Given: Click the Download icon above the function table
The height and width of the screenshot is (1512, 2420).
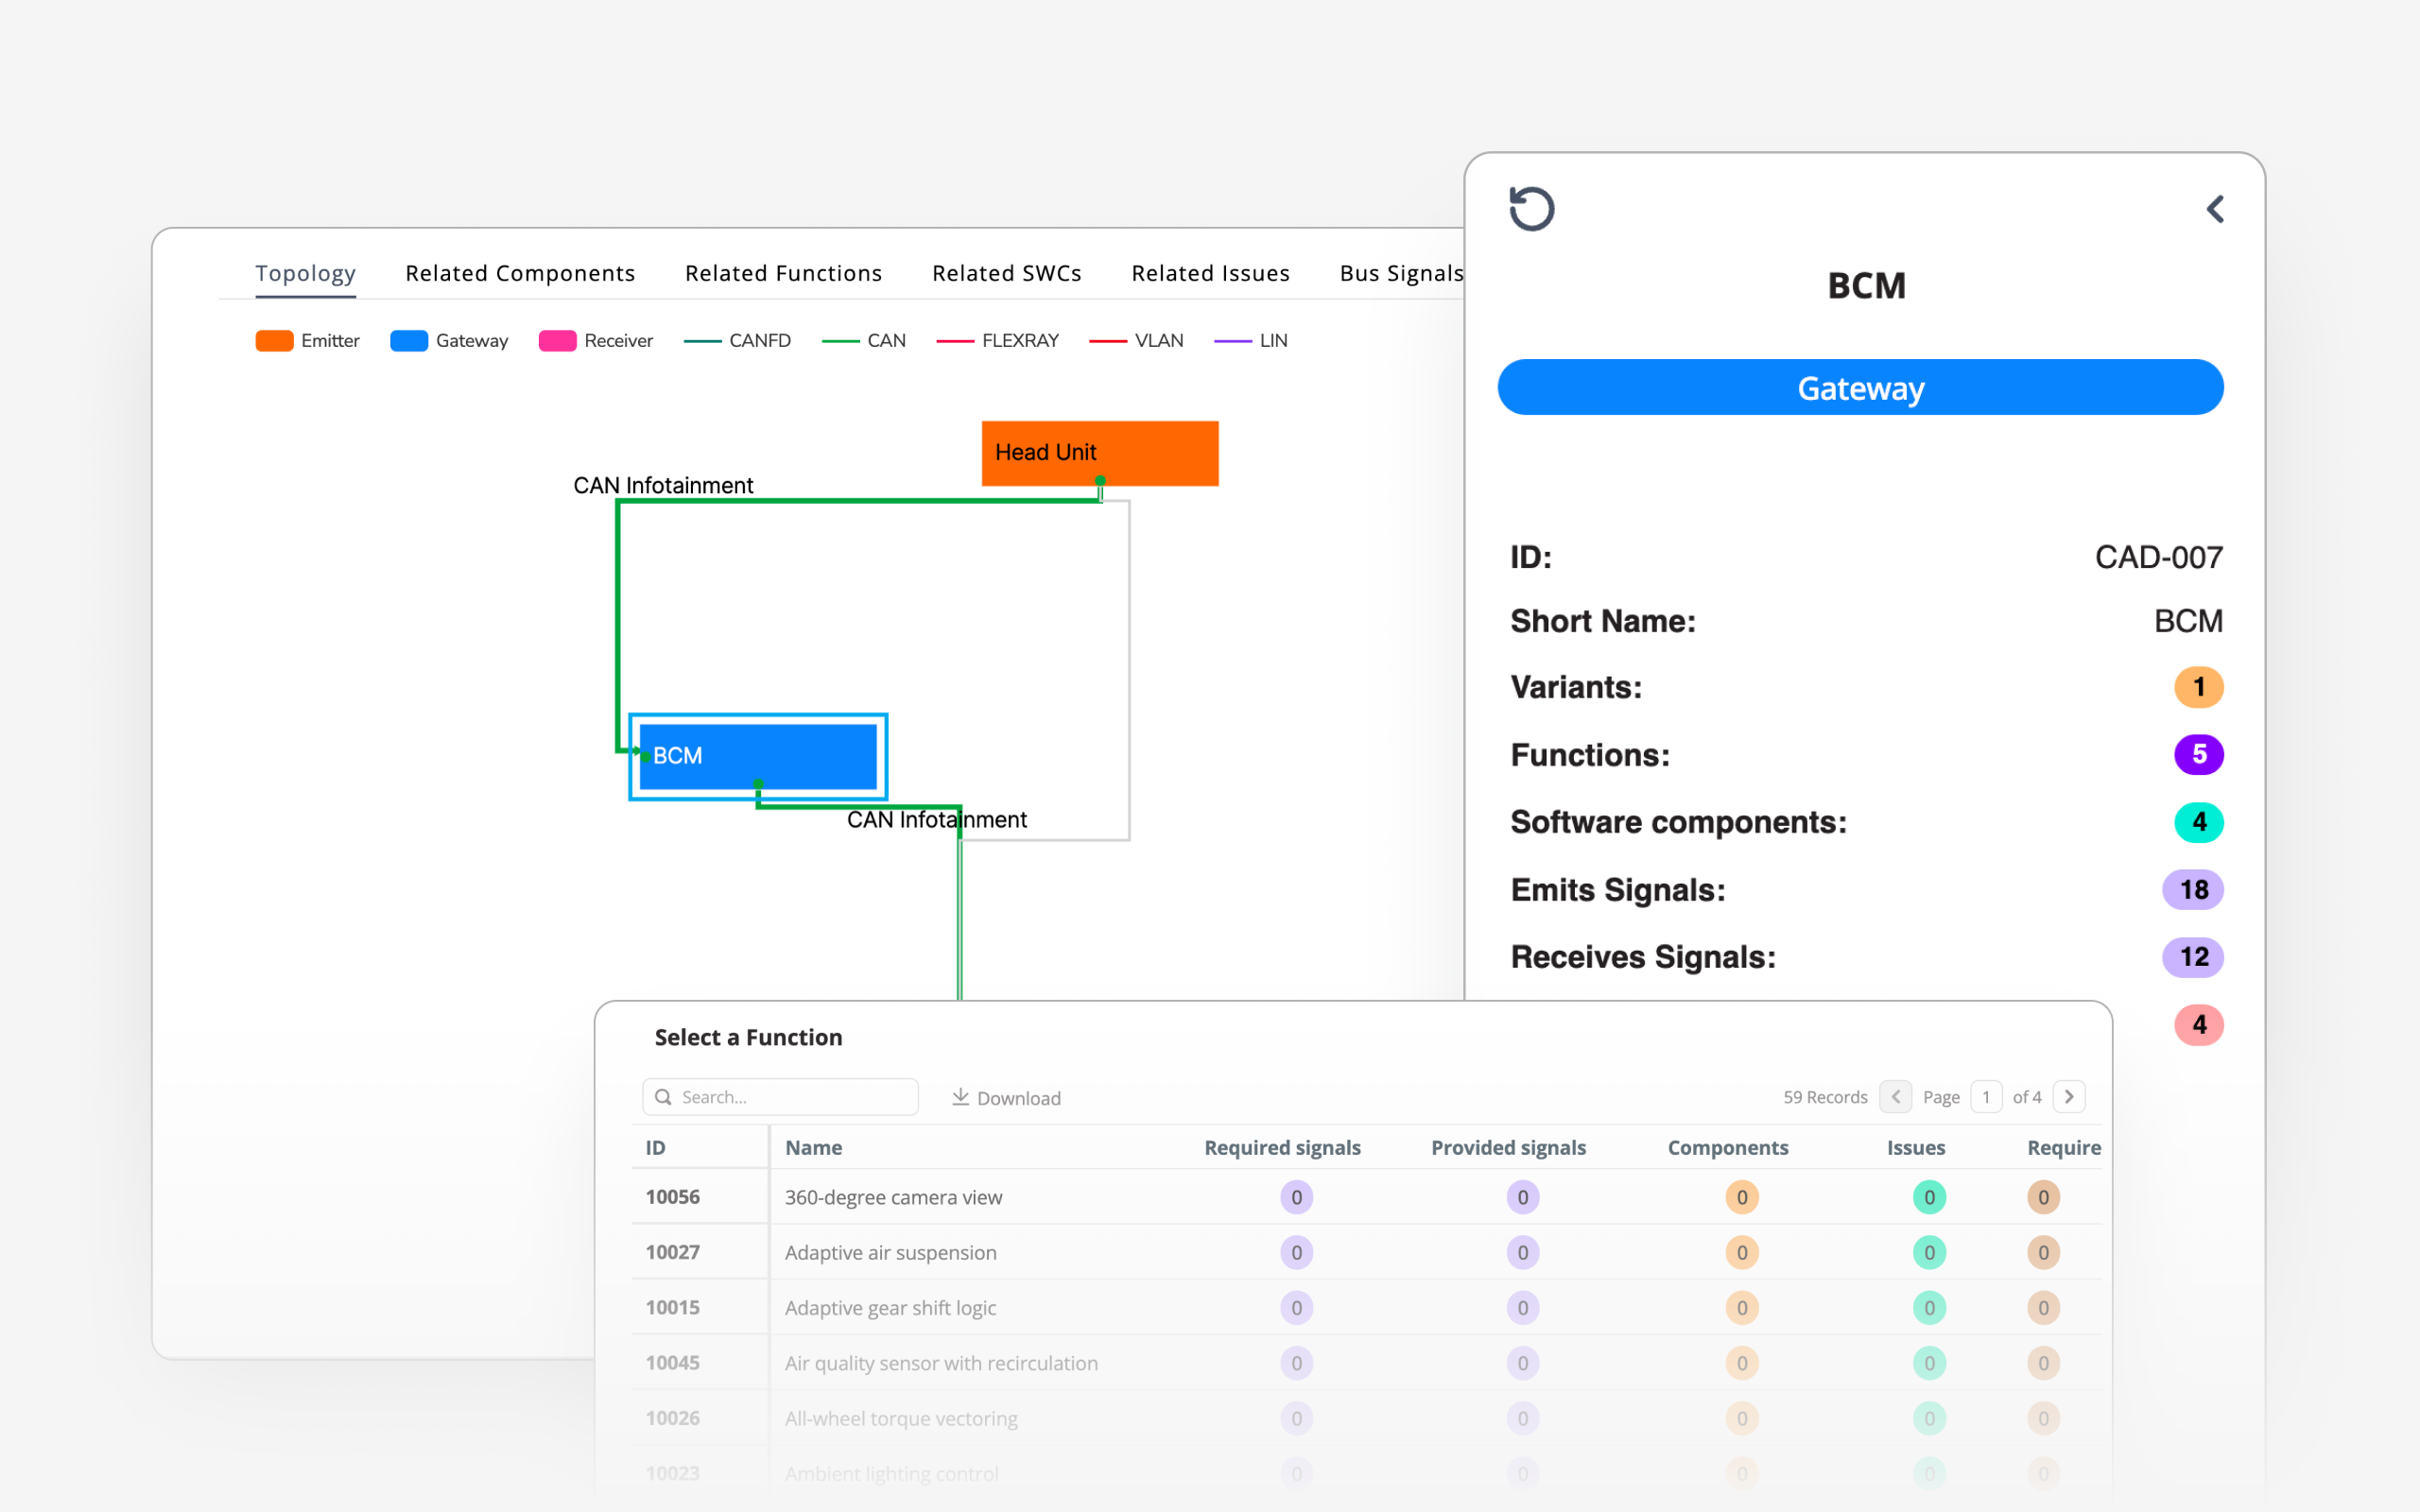Looking at the screenshot, I should coord(960,1097).
